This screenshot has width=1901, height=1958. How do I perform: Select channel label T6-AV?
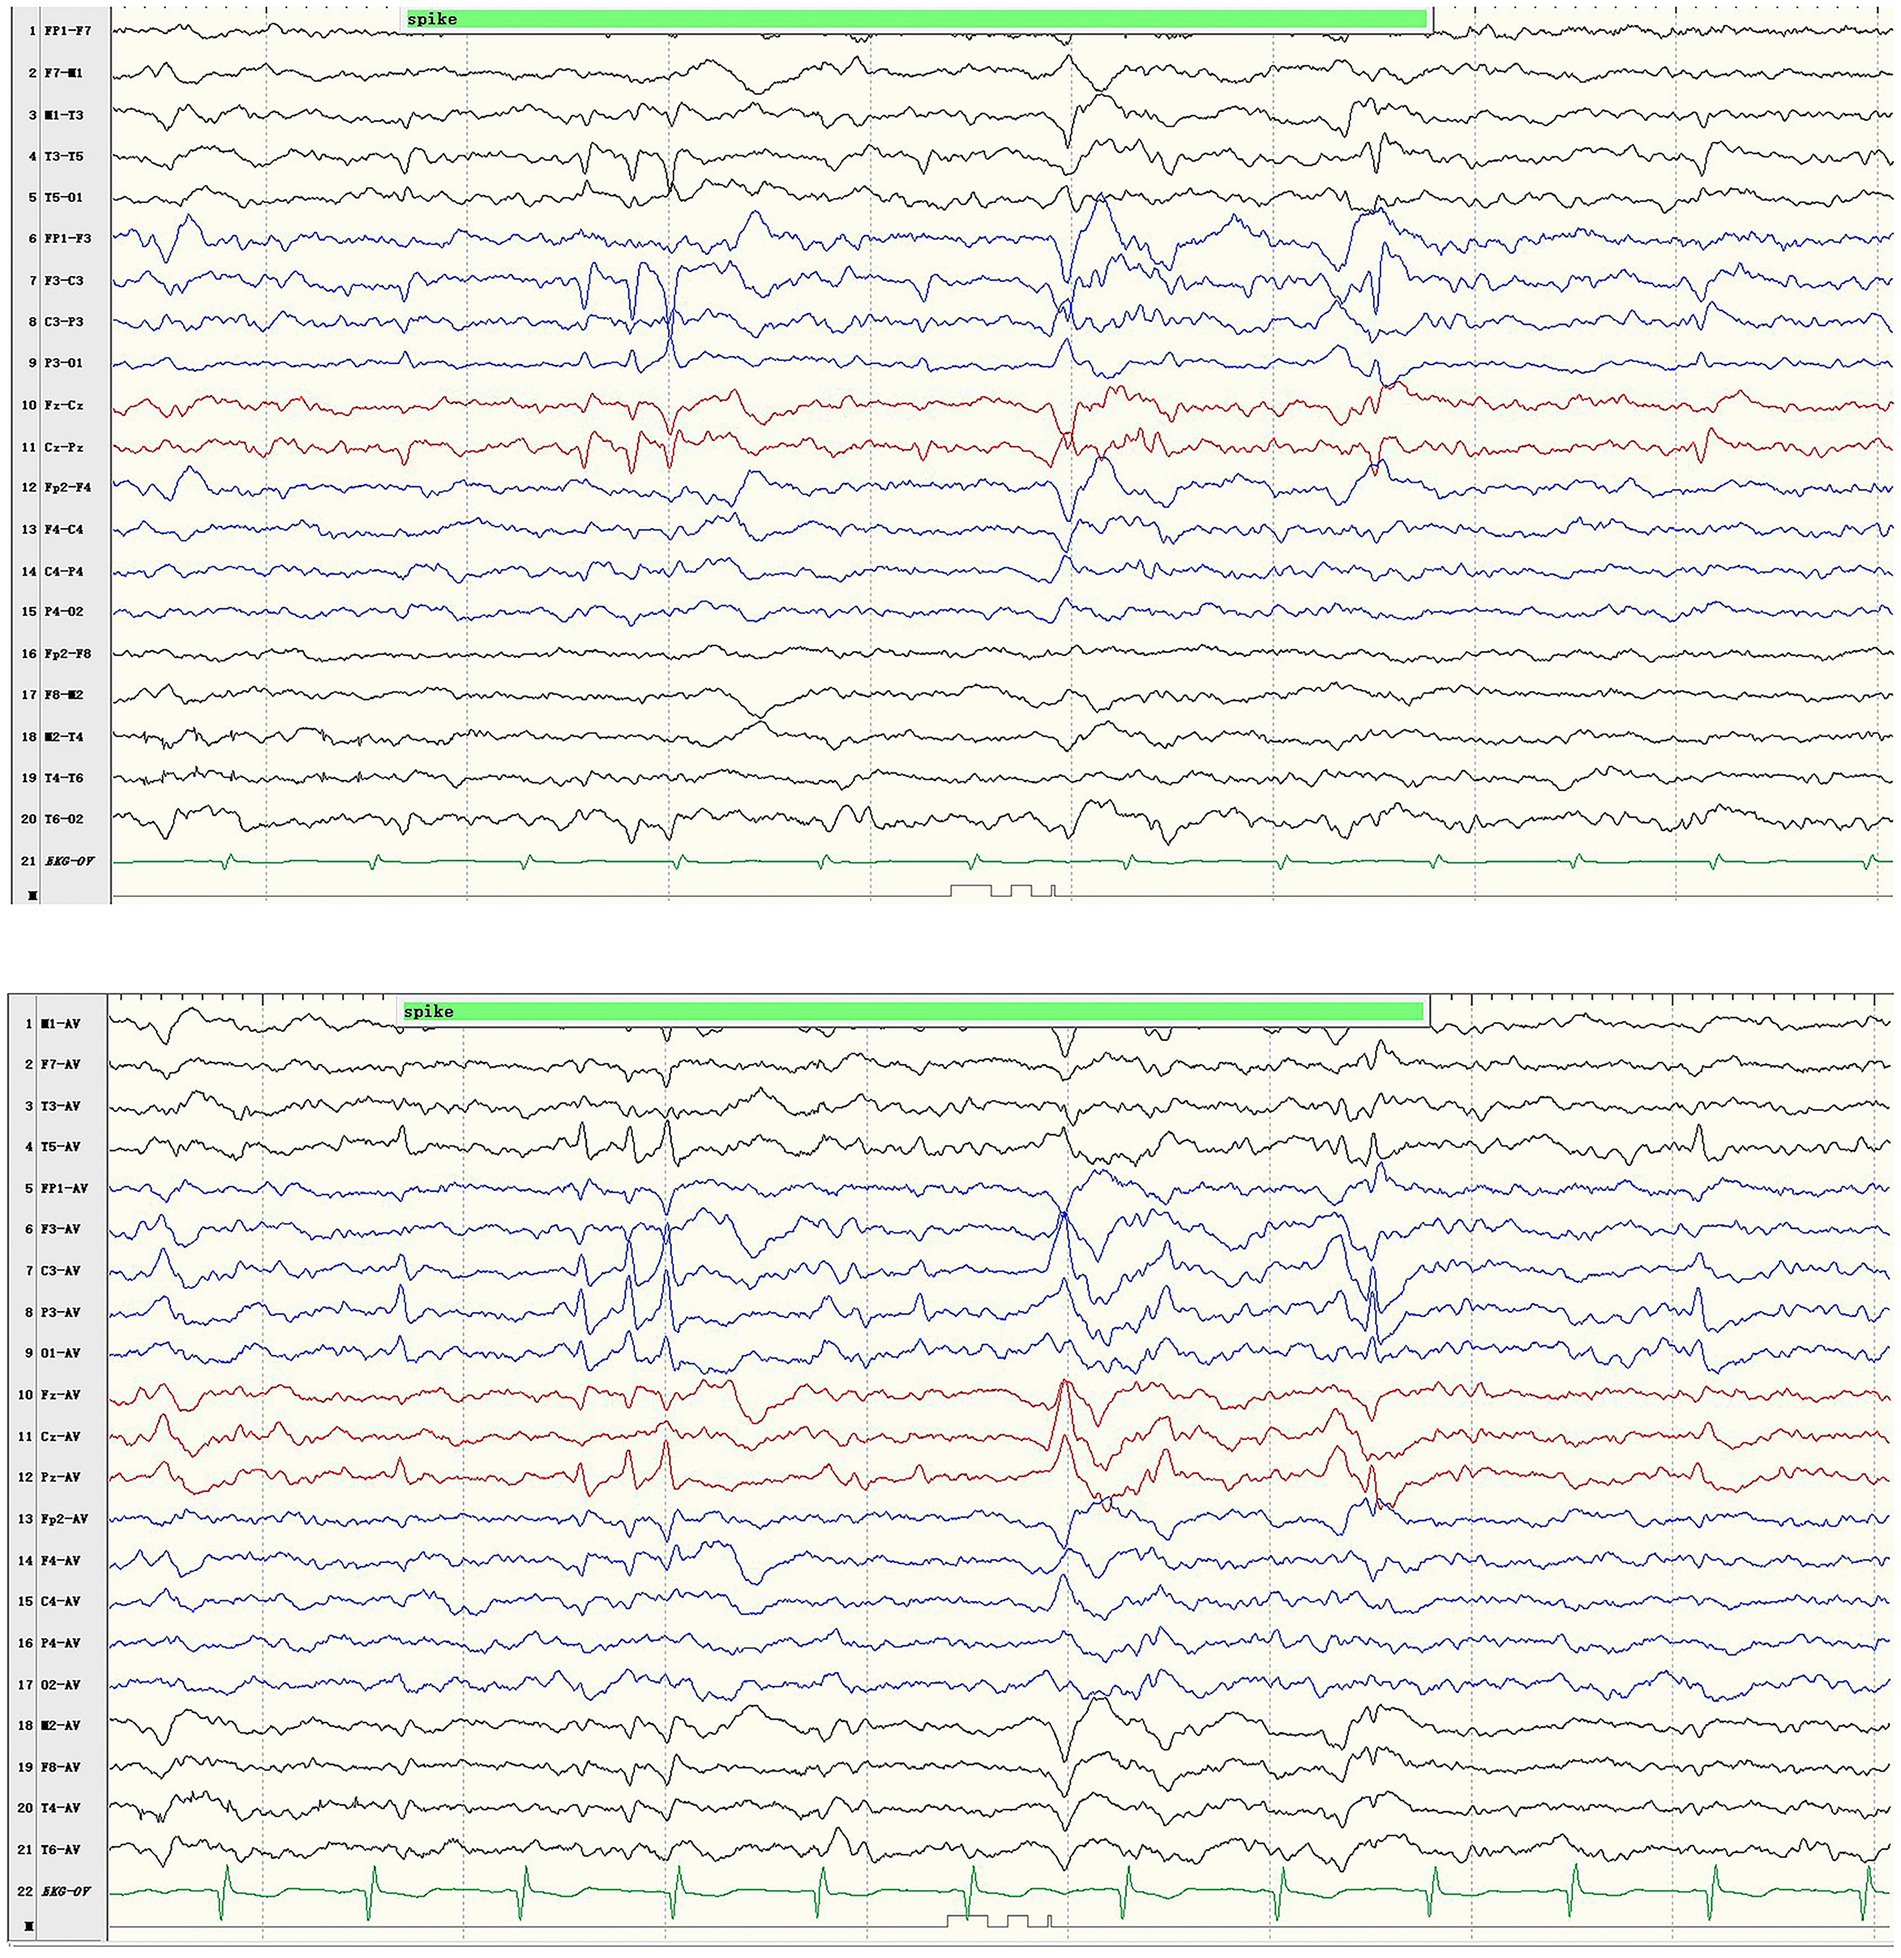pyautogui.click(x=60, y=1850)
